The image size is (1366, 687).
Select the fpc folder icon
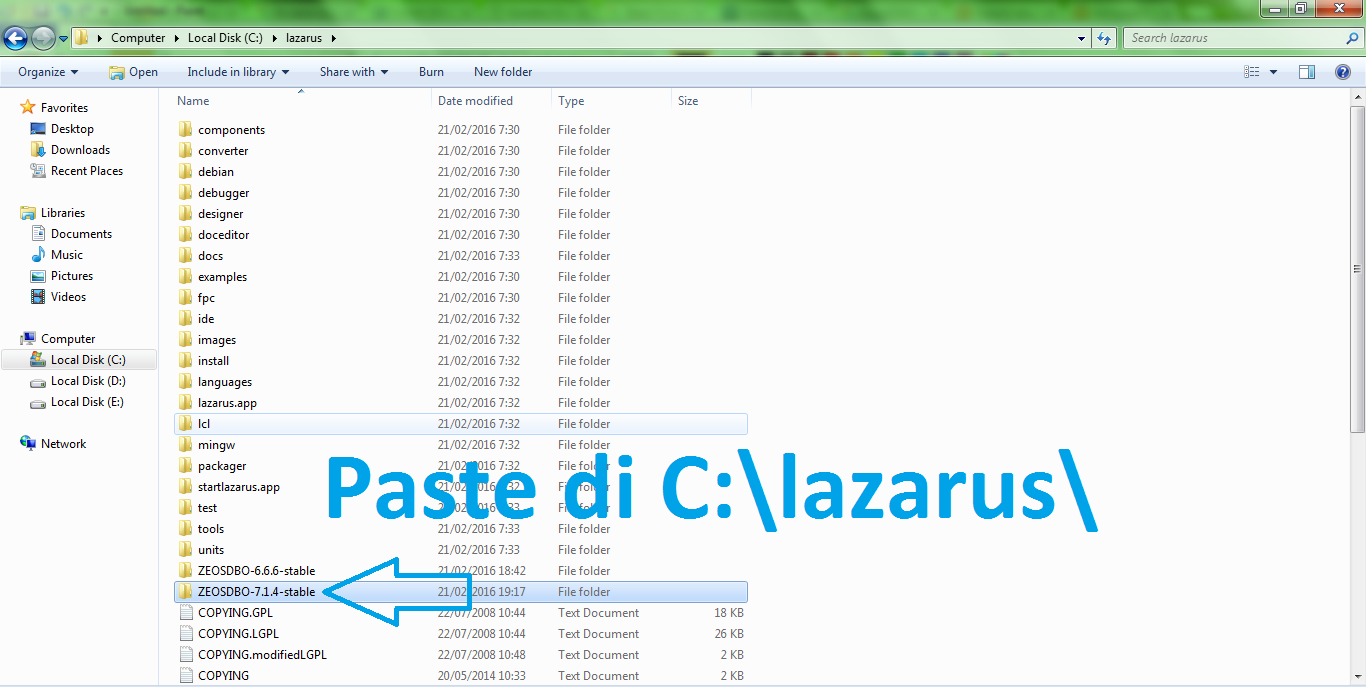185,297
